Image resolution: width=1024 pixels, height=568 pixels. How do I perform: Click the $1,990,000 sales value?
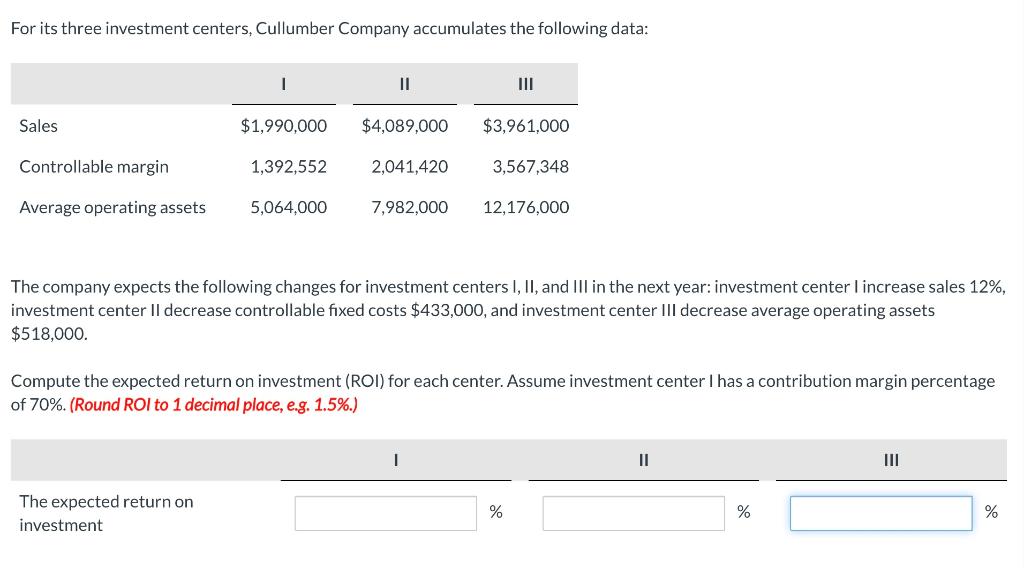pos(284,126)
